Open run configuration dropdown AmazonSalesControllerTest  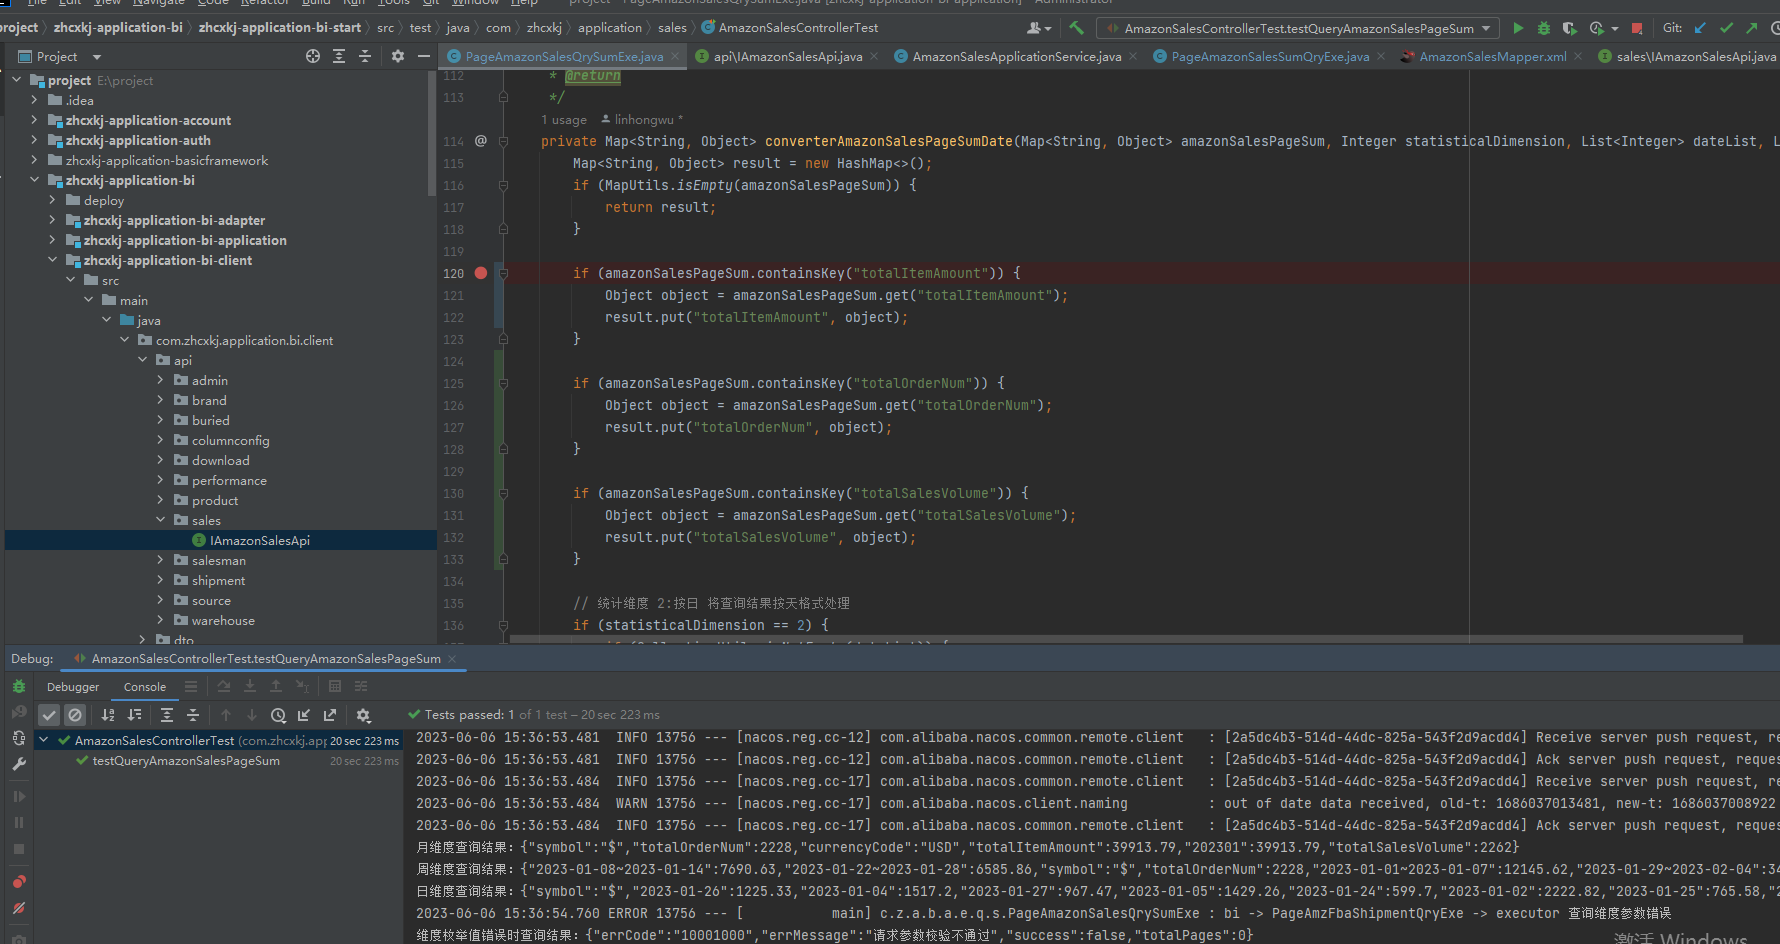(x=1298, y=28)
